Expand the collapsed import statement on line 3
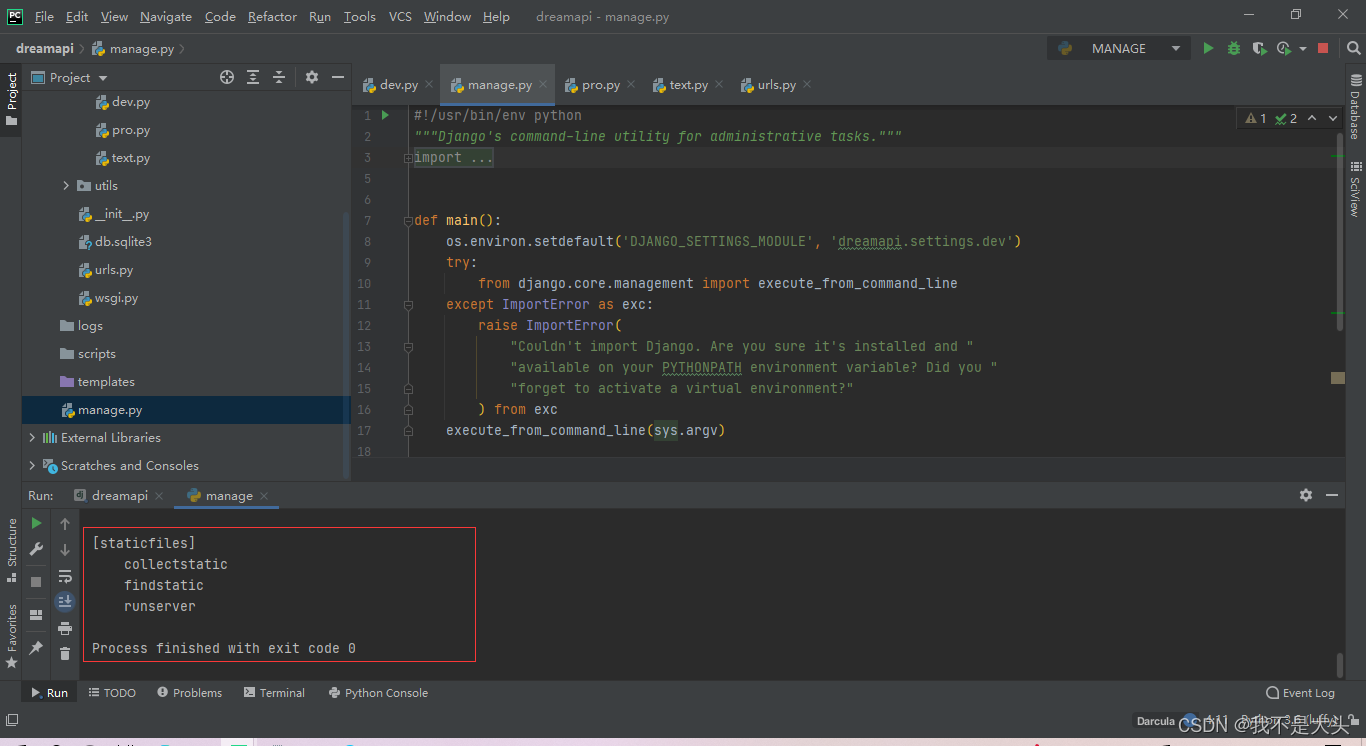Screen dimensions: 1366x746 [x=406, y=157]
